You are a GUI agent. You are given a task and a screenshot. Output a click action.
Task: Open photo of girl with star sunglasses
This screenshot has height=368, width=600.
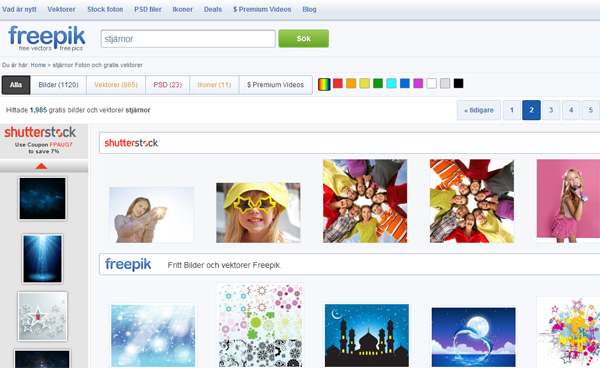point(258,213)
